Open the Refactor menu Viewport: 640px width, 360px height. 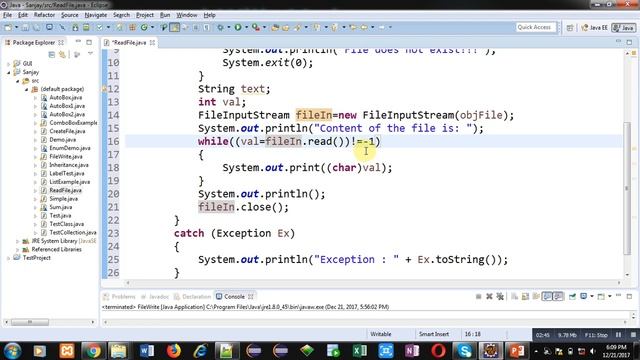(x=44, y=15)
